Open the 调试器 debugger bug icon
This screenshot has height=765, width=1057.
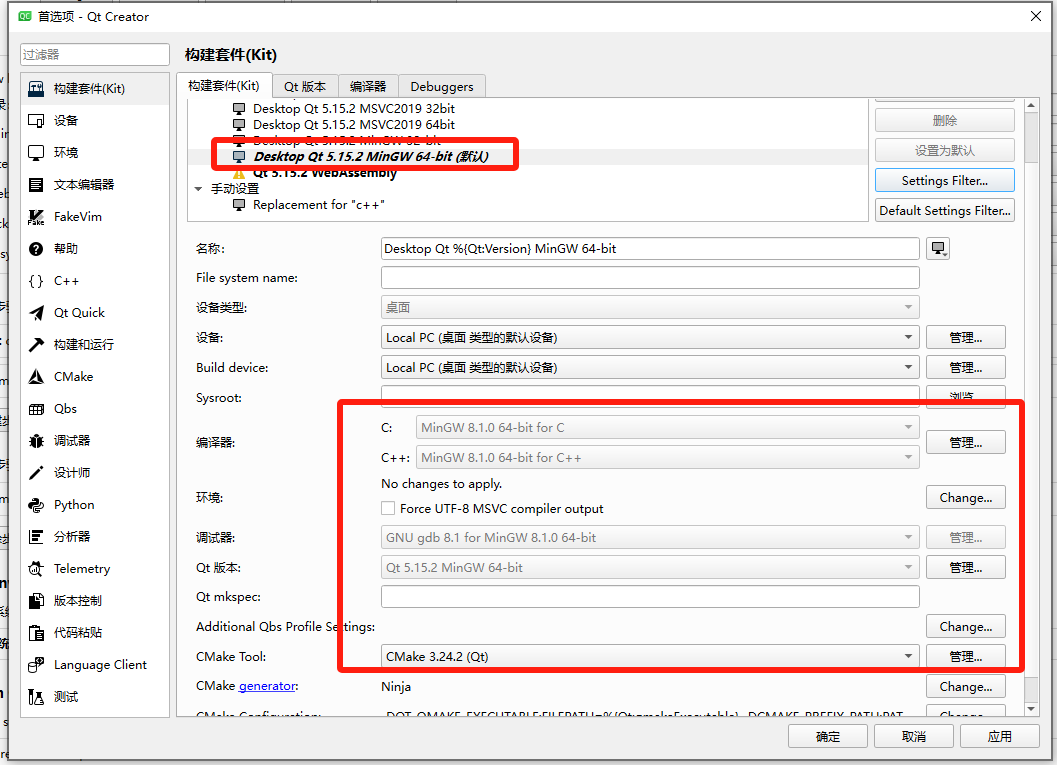coord(36,441)
